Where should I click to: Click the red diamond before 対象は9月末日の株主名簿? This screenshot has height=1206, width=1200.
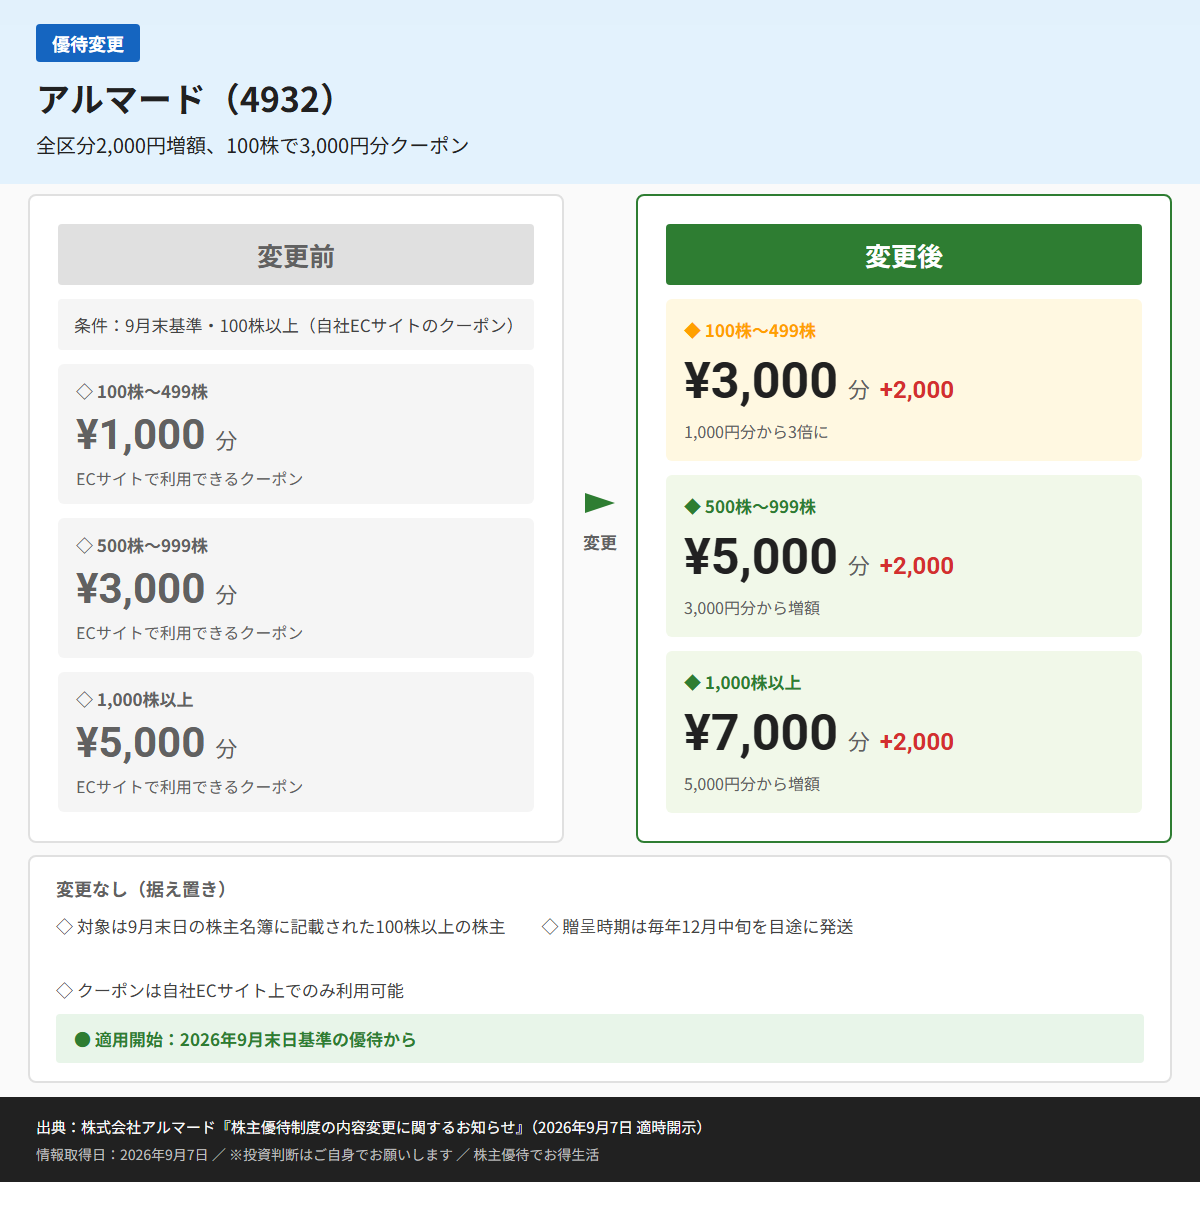click(x=64, y=927)
